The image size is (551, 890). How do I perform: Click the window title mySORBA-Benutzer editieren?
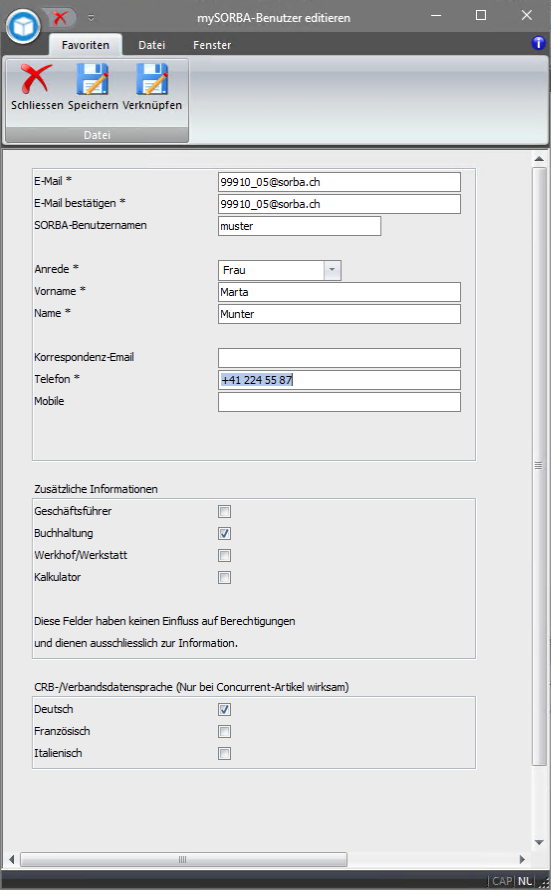[x=274, y=18]
